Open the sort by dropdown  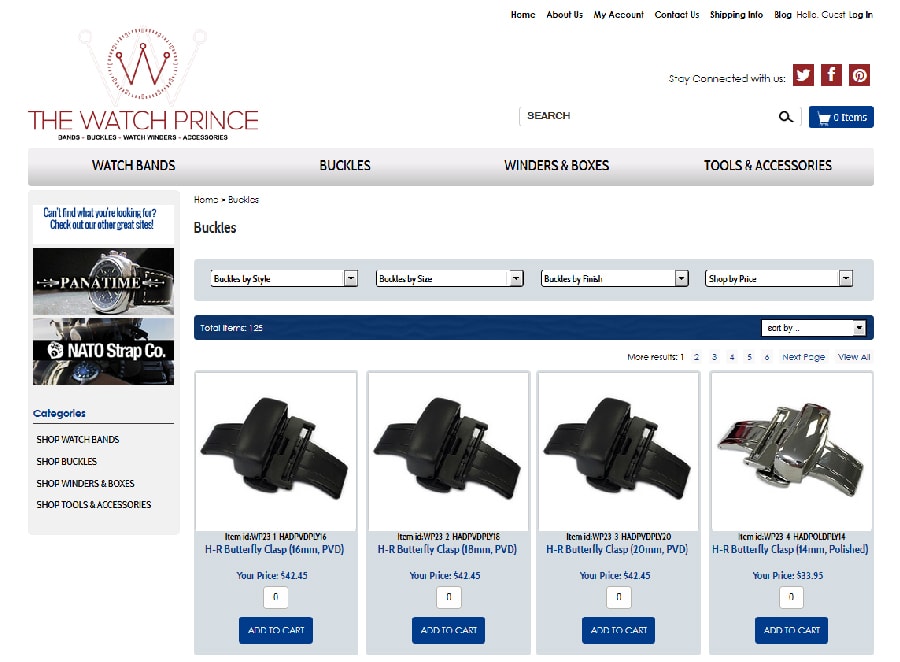813,328
